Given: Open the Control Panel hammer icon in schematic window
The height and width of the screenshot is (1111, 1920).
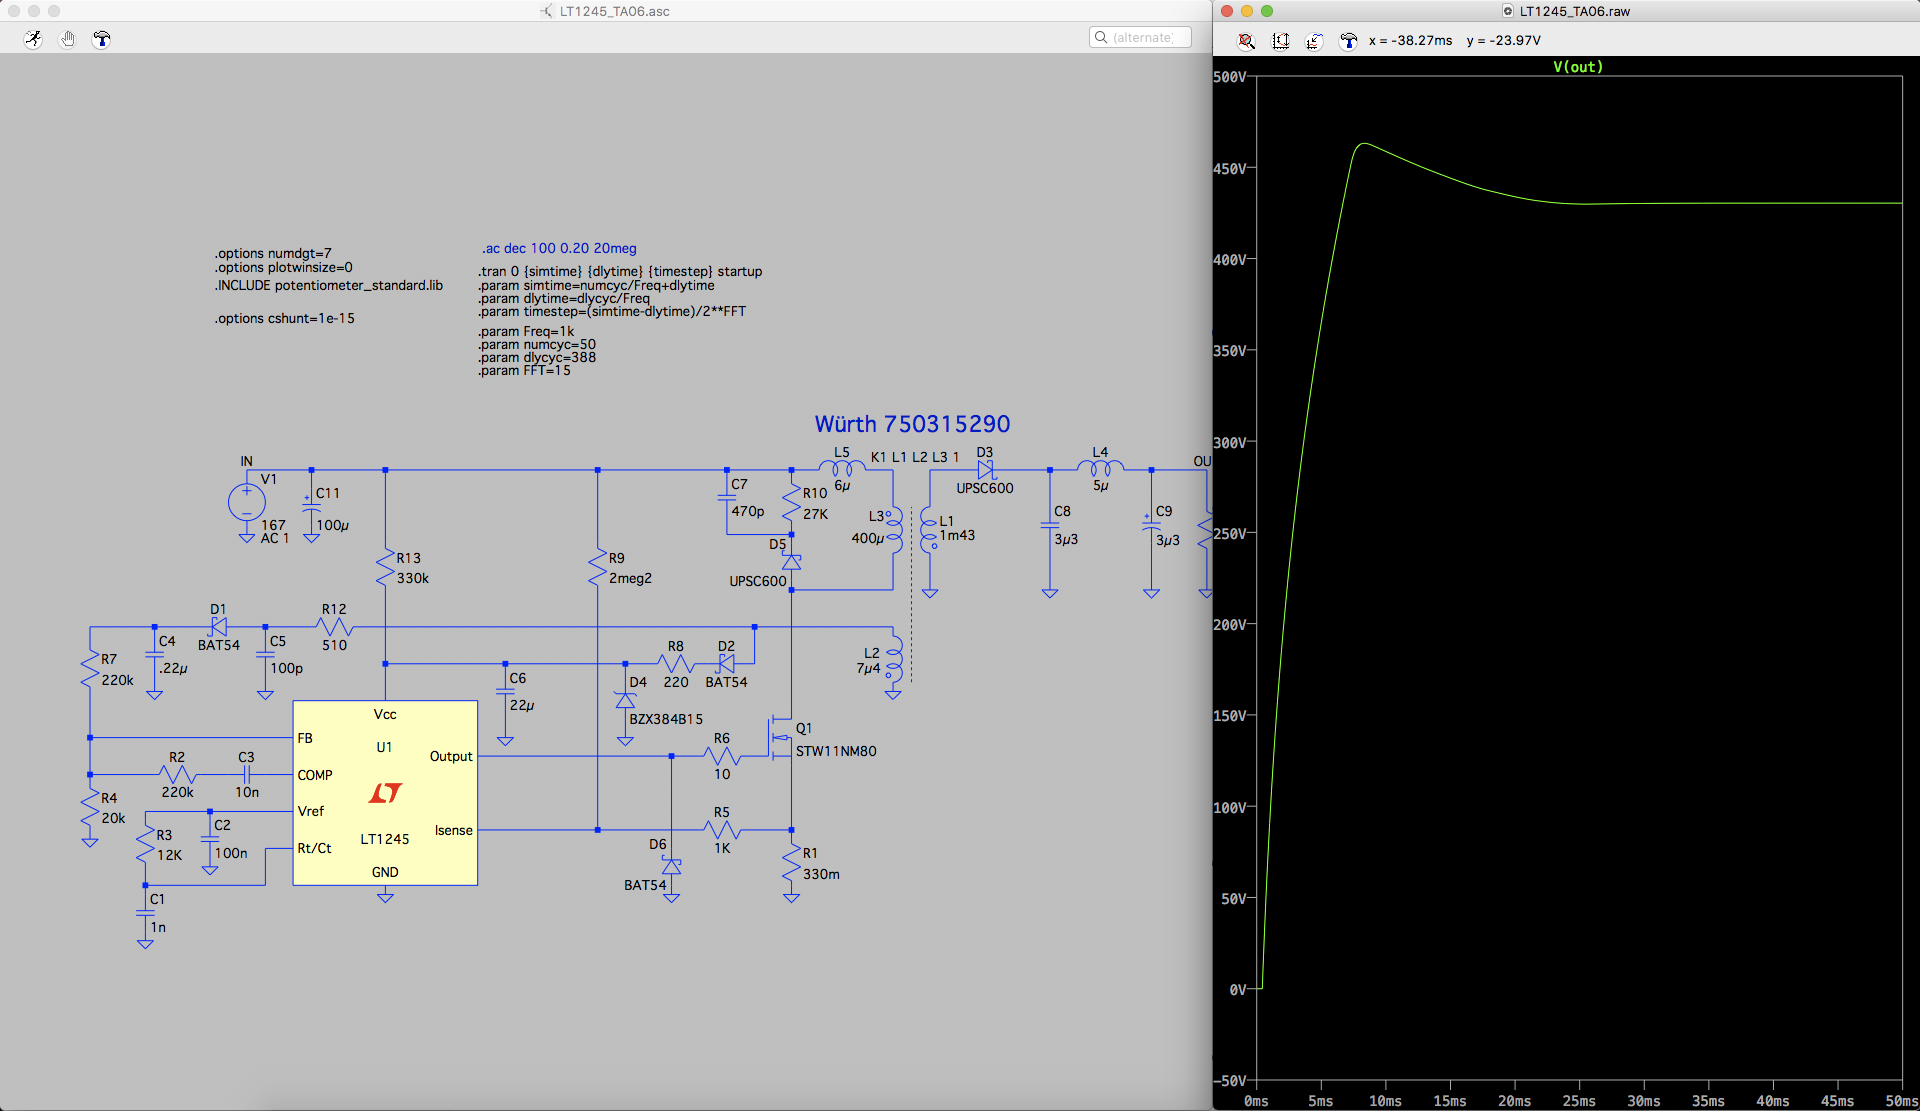Looking at the screenshot, I should pos(101,39).
